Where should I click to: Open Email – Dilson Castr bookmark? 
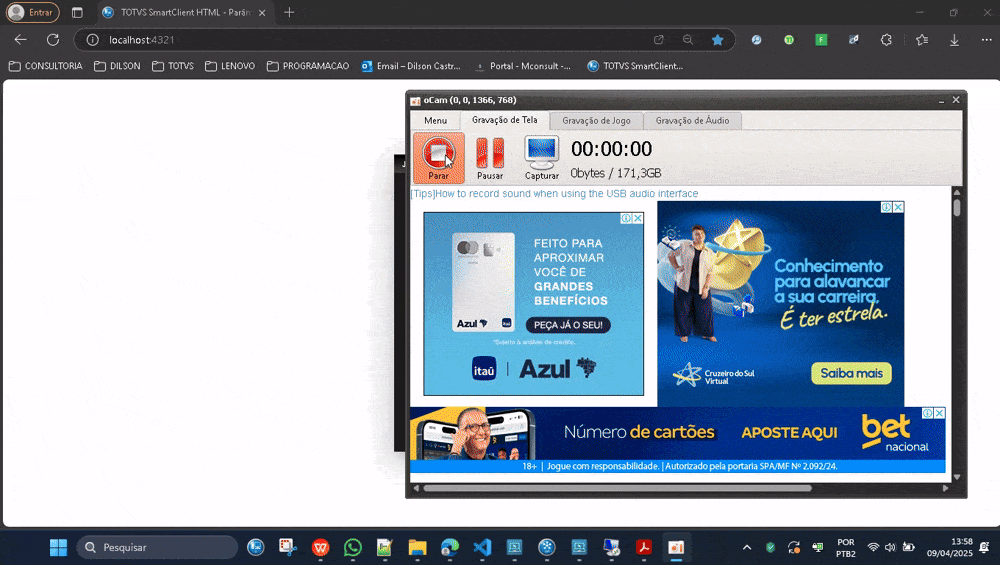tap(411, 66)
